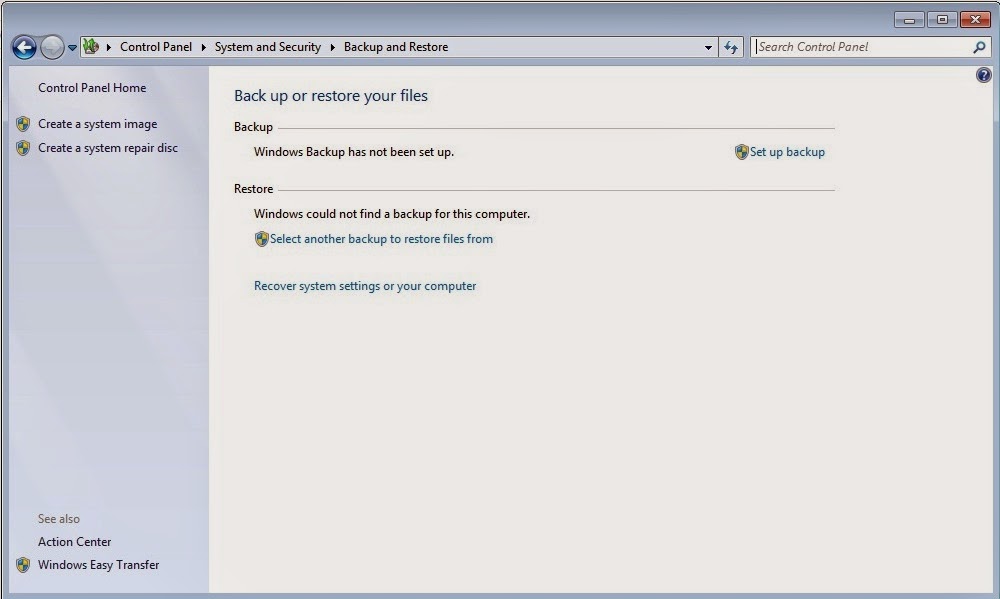This screenshot has height=599, width=1000.
Task: Click the Forward navigation arrow button
Action: point(52,47)
